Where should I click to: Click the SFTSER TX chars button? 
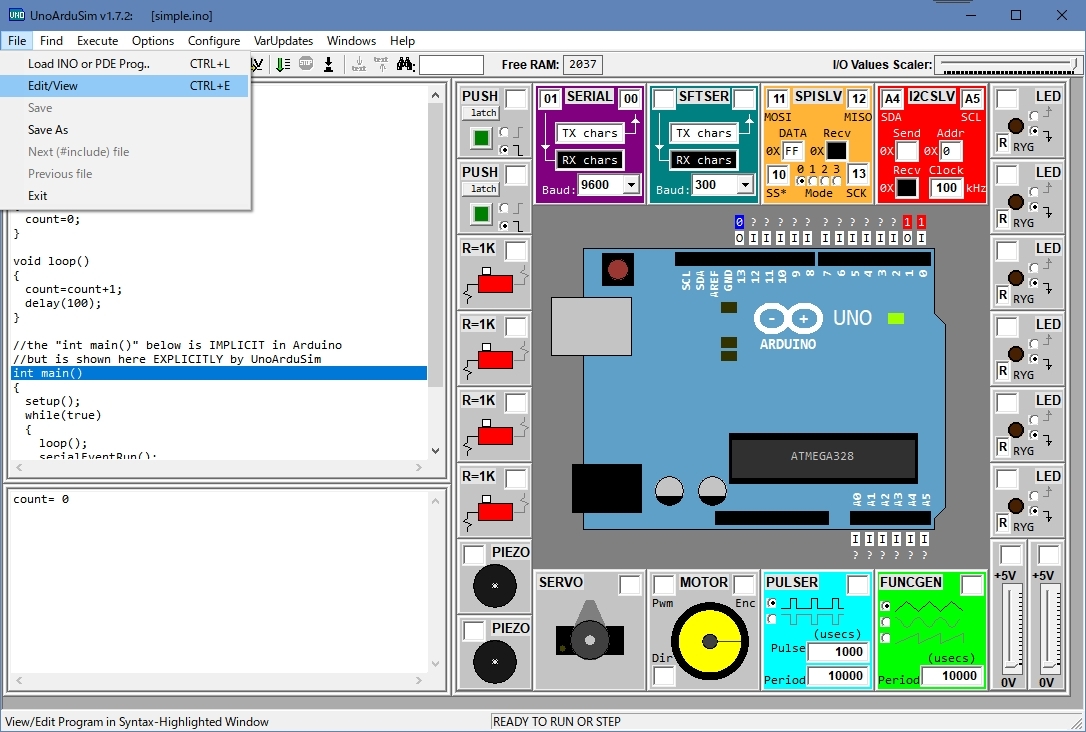pos(704,133)
